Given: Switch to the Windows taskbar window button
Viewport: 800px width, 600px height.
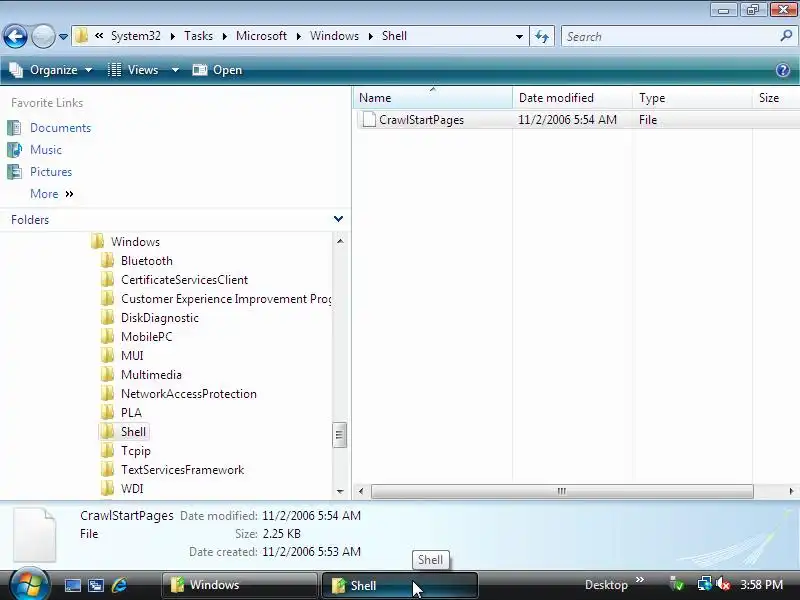Looking at the screenshot, I should click(x=239, y=585).
